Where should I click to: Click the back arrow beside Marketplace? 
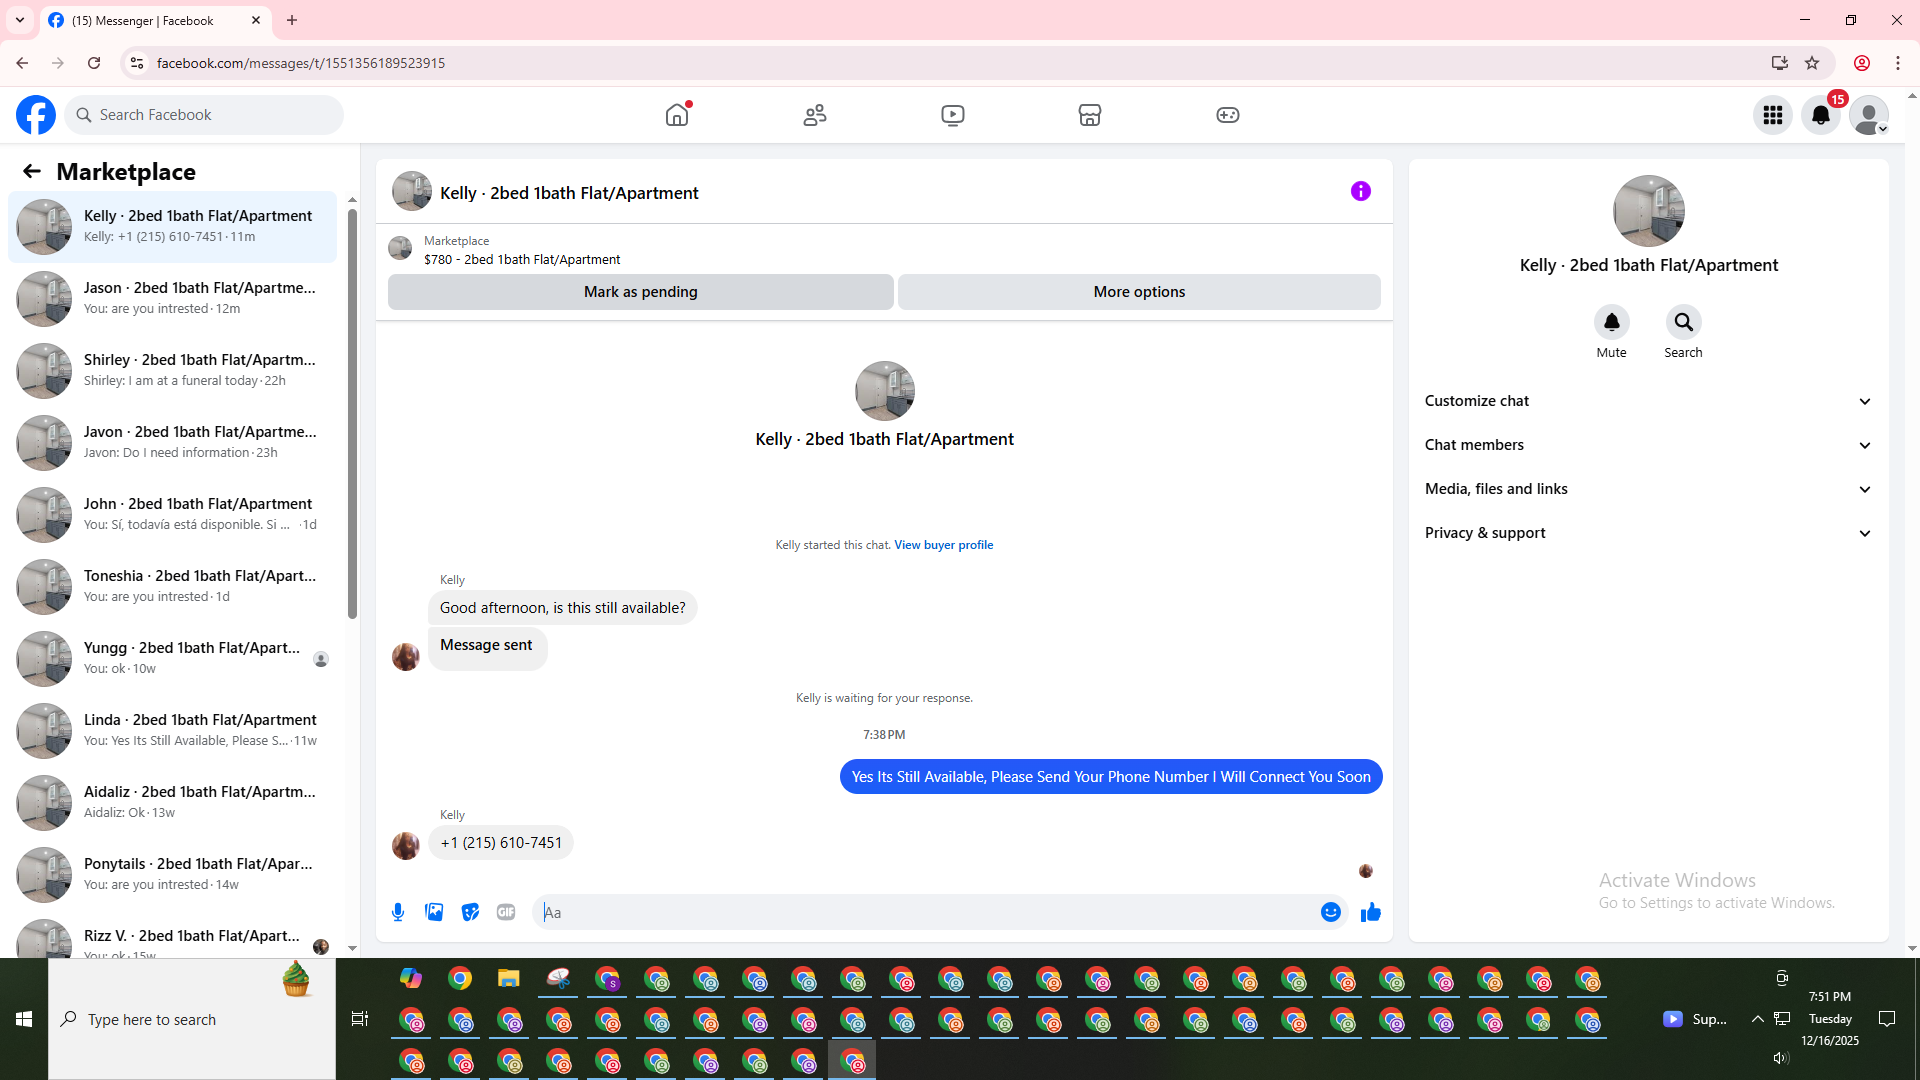[x=32, y=172]
